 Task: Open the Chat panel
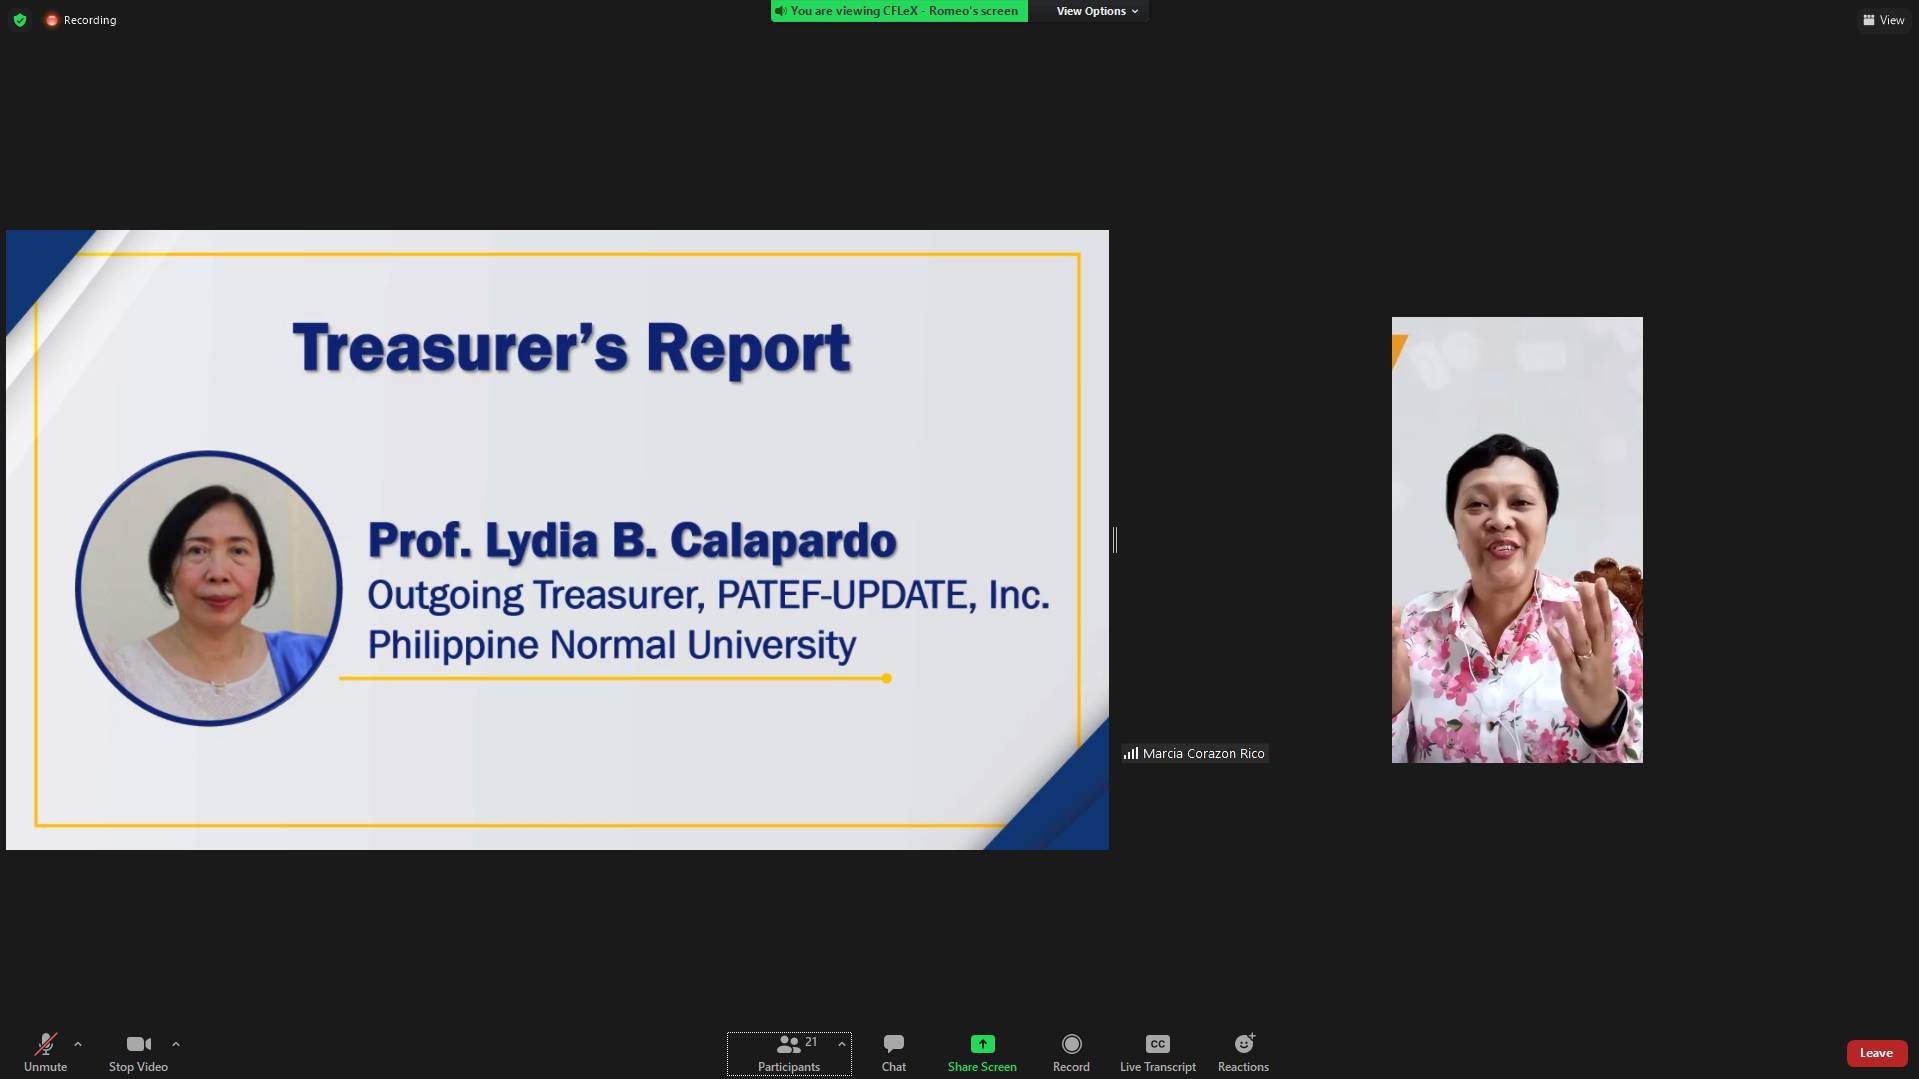(x=893, y=1052)
